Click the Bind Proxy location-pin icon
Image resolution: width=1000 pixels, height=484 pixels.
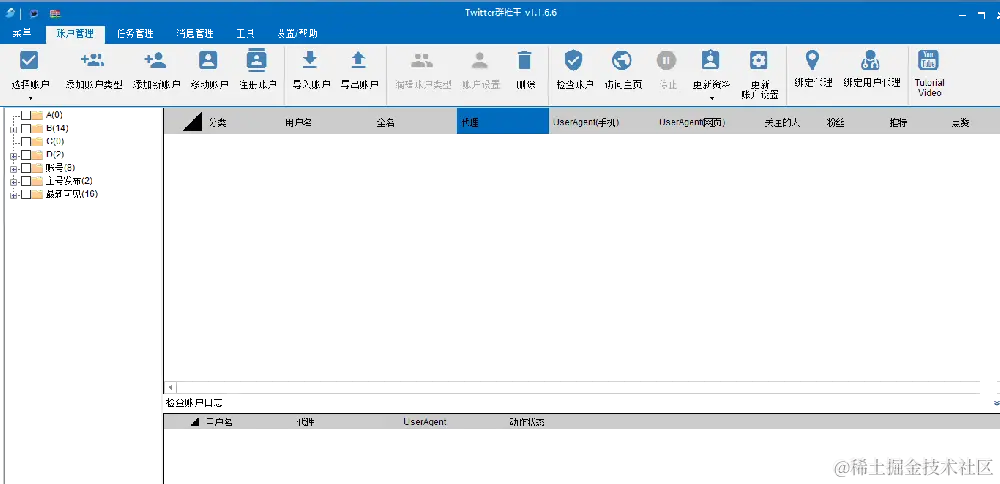[x=811, y=61]
